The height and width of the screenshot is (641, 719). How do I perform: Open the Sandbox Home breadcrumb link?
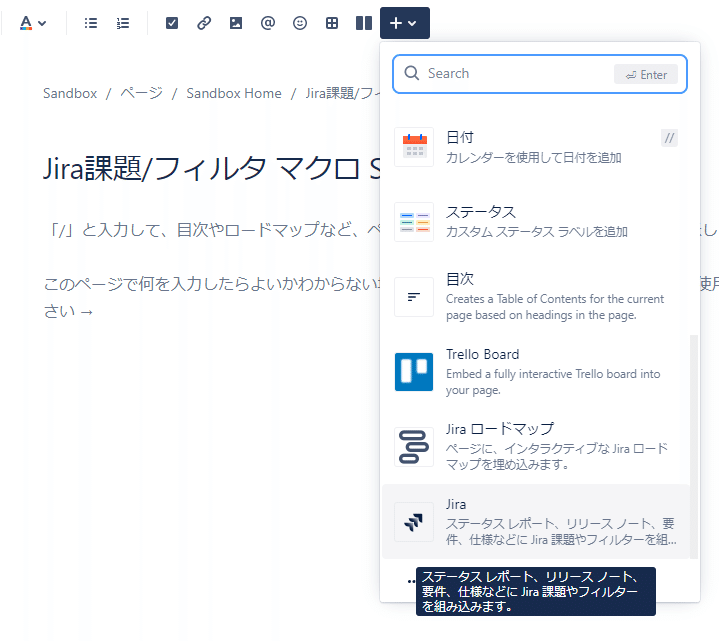click(234, 93)
